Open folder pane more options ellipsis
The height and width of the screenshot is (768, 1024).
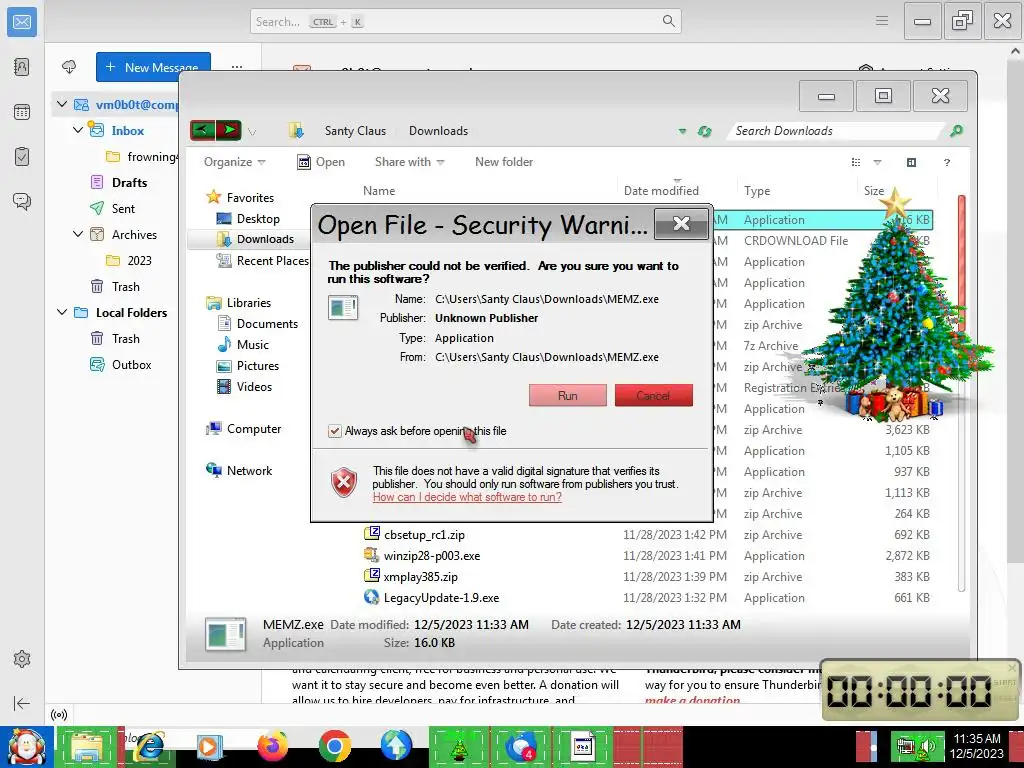click(237, 67)
